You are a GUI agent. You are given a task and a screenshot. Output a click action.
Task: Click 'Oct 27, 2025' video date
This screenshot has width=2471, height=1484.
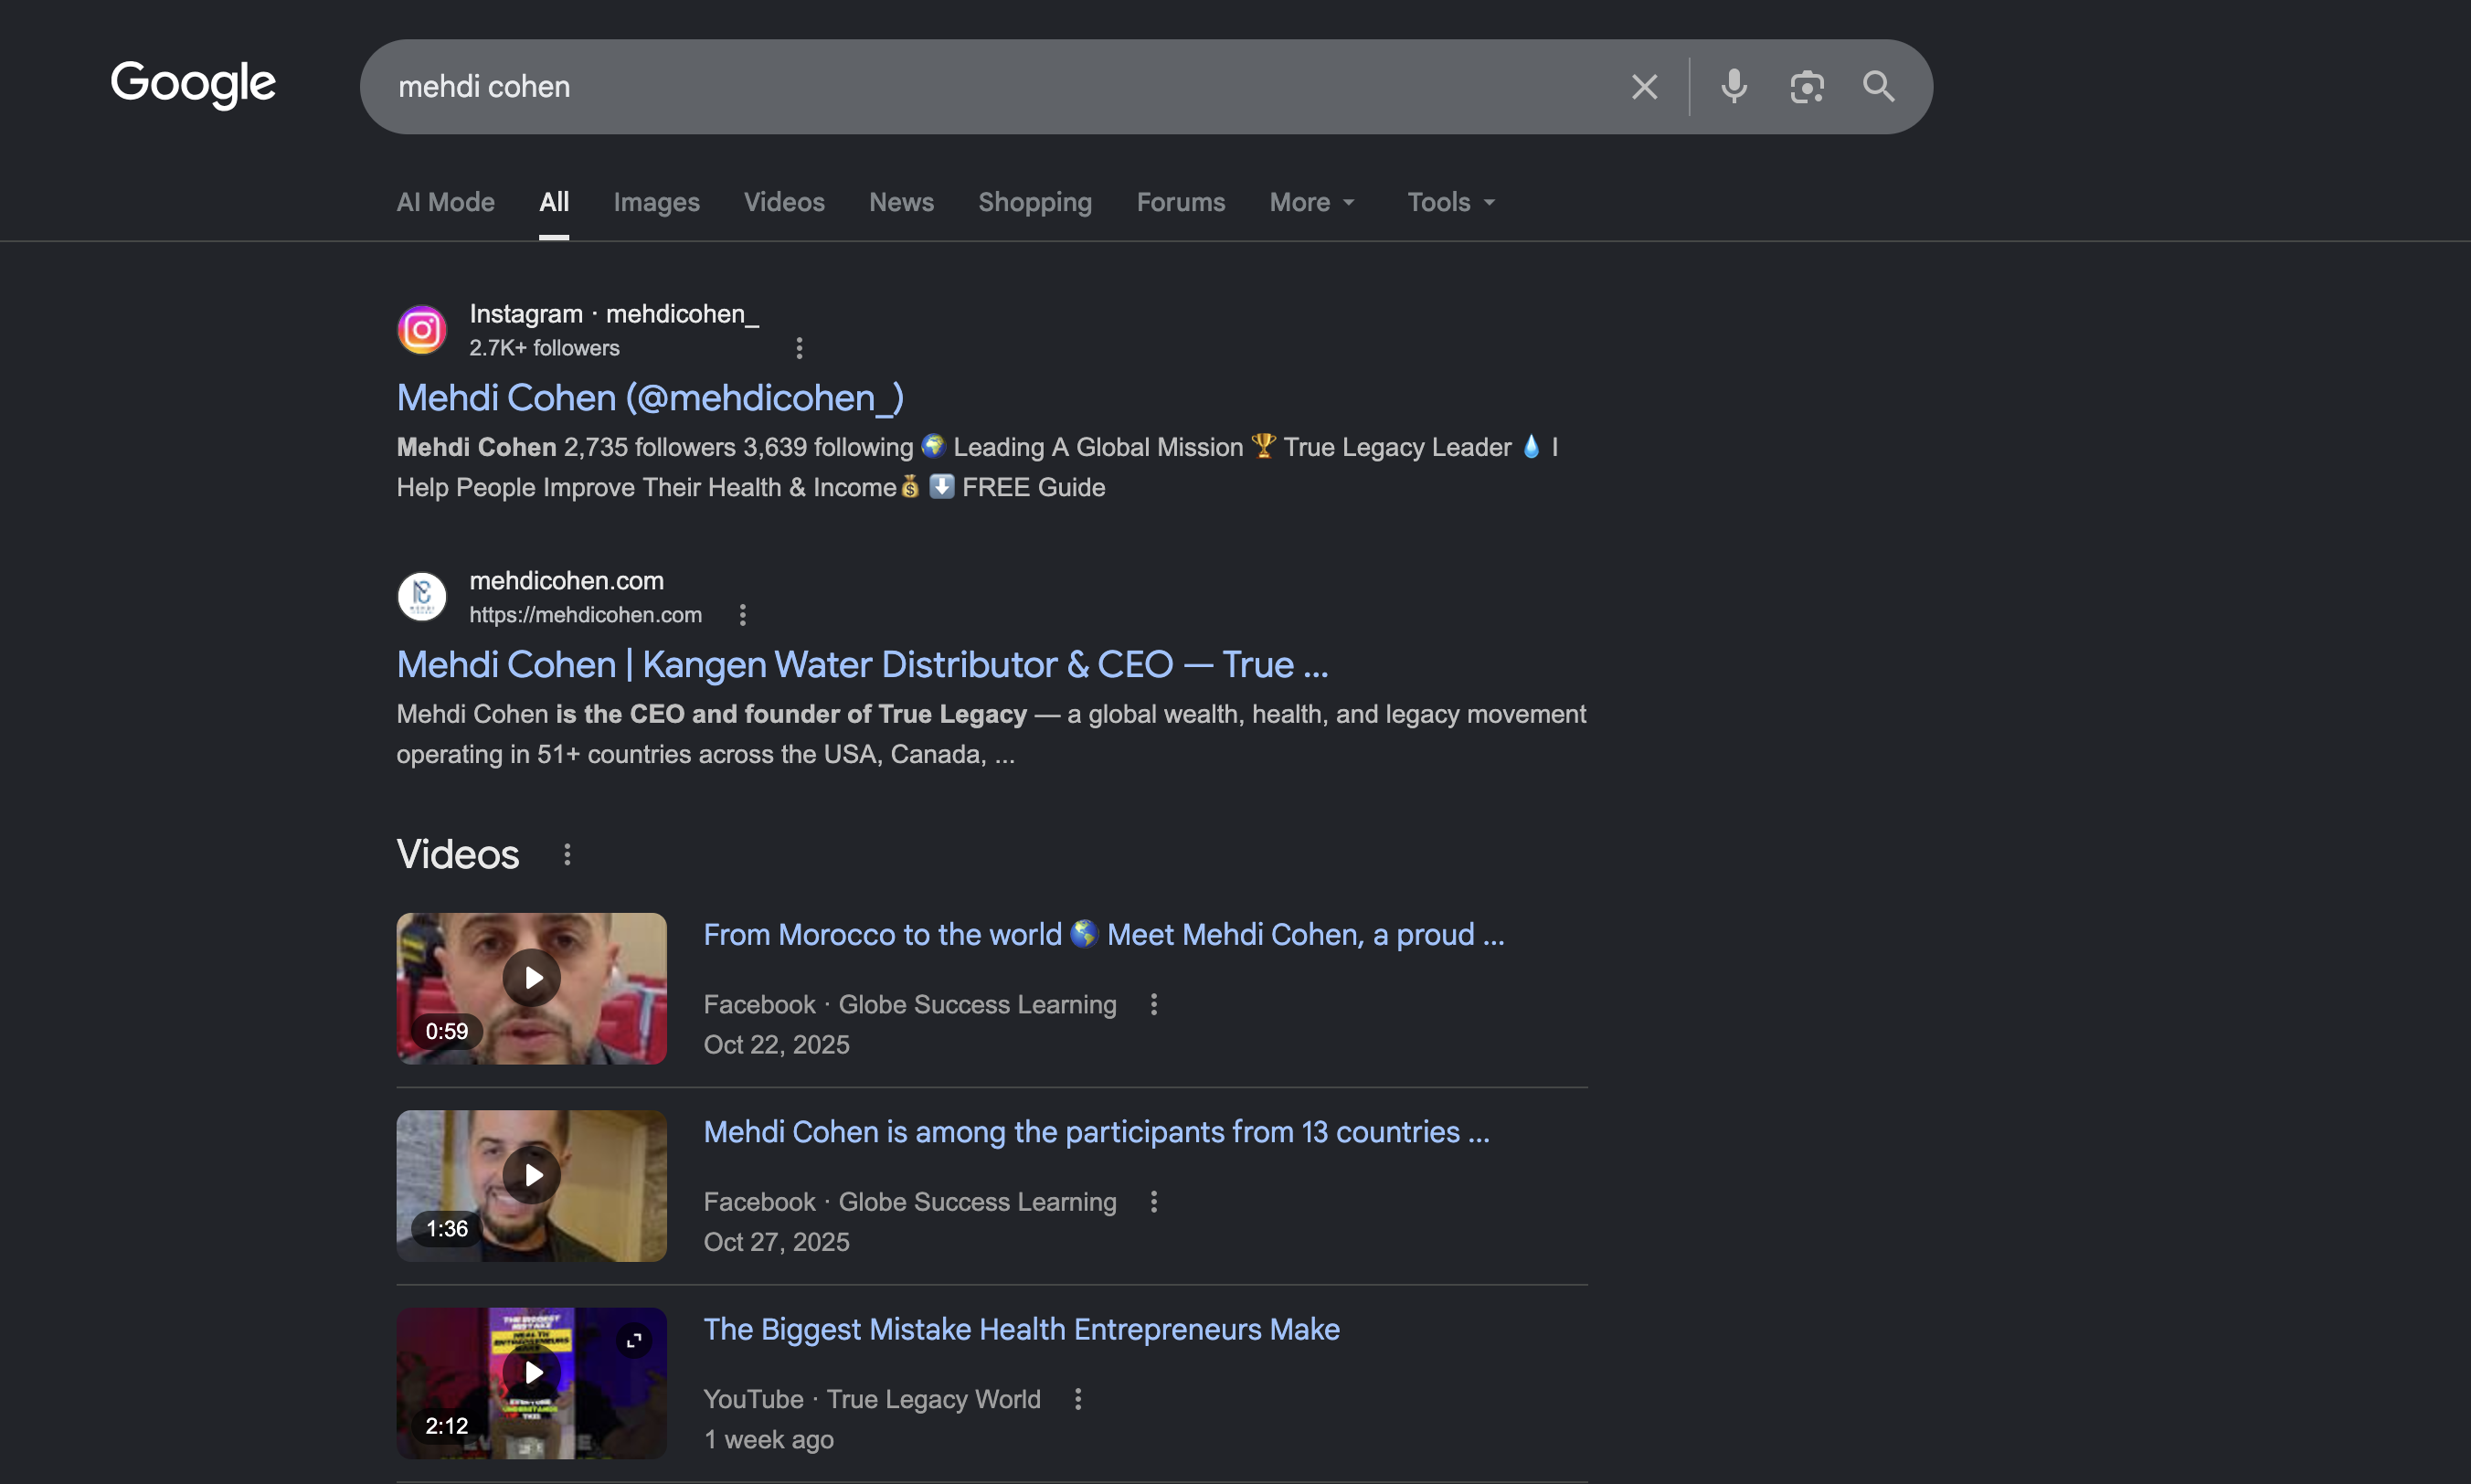coord(777,1241)
